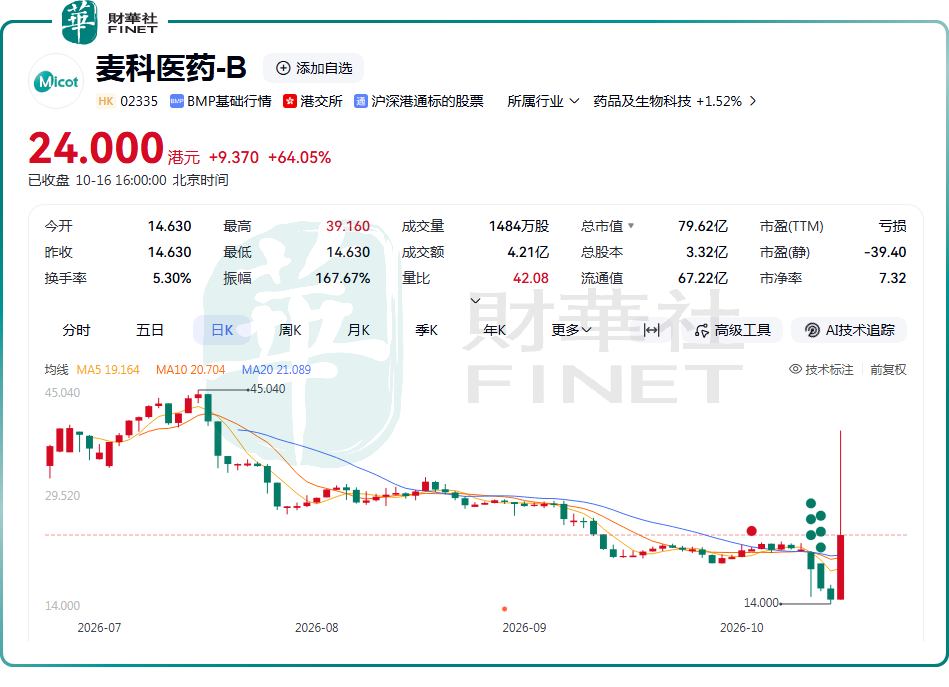Click the BMP basic quotes icon
The image size is (949, 687).
pos(177,101)
